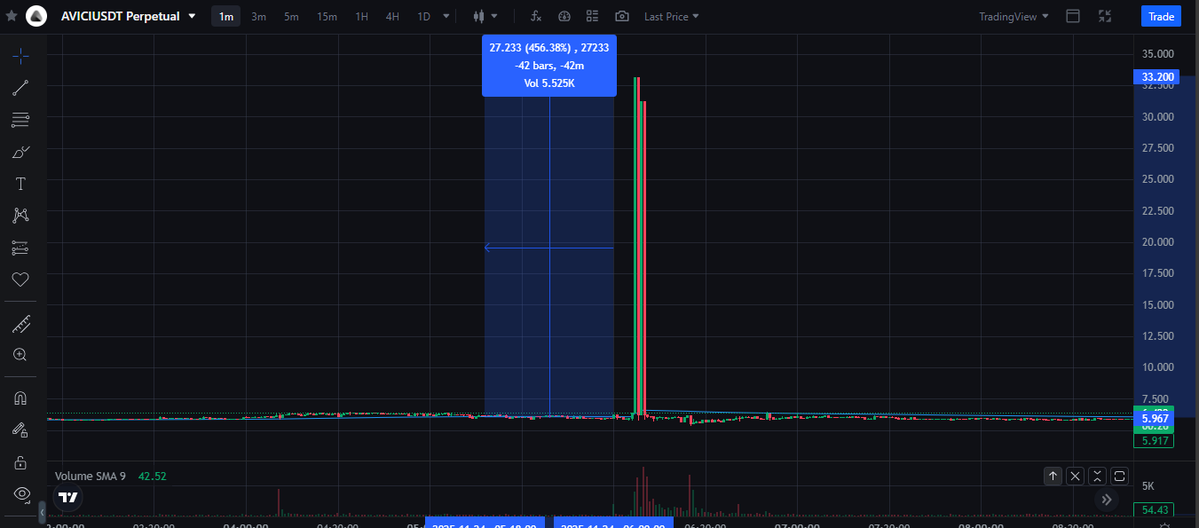The image size is (1199, 528).
Task: Open the Last Price dropdown
Action: pyautogui.click(x=671, y=16)
